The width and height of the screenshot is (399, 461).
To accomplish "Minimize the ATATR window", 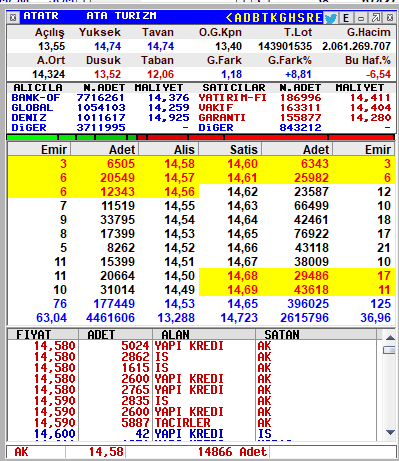I will click(x=361, y=18).
